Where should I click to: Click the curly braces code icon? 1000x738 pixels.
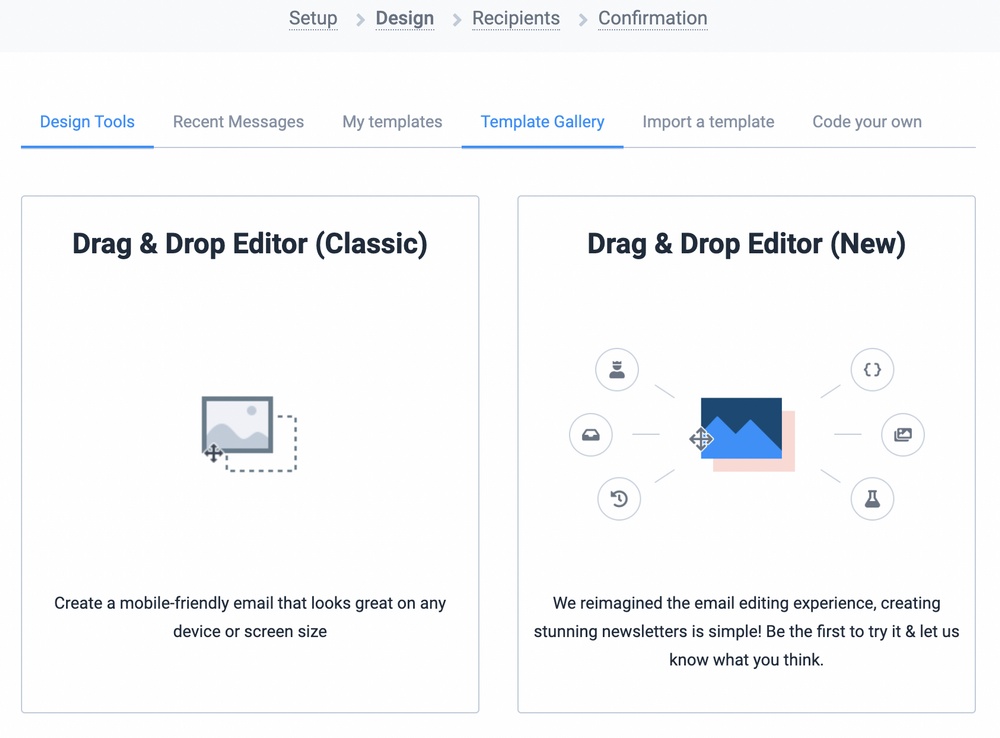[x=872, y=370]
